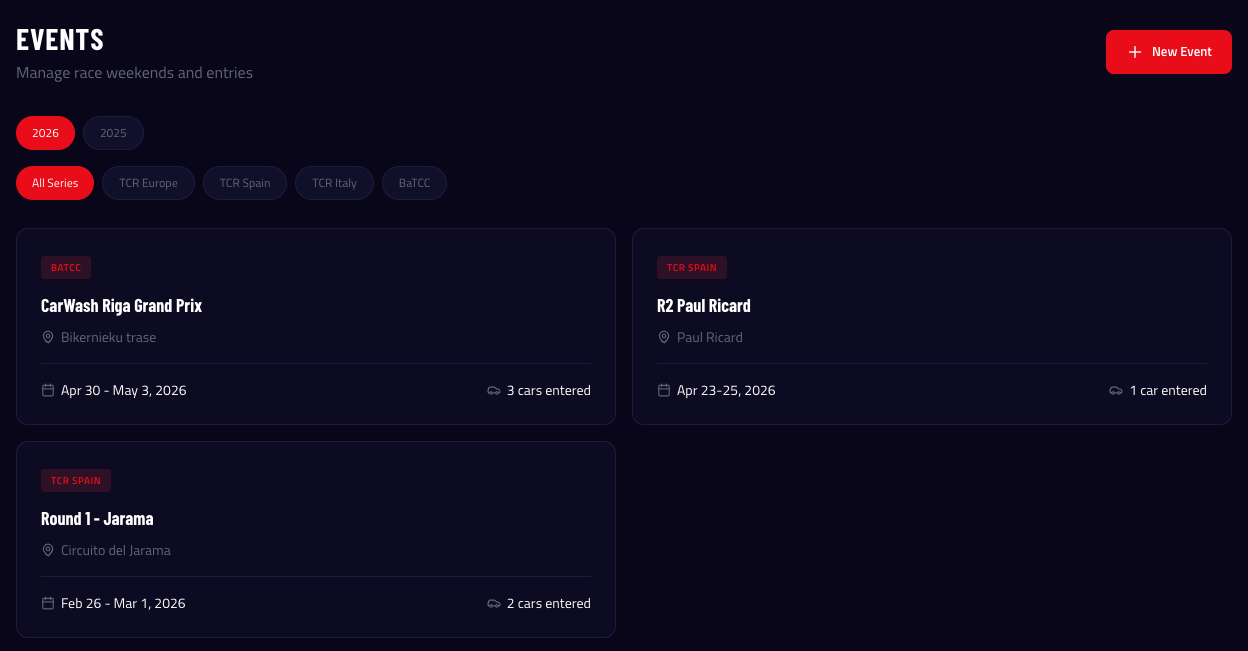Click the calendar icon beside Feb 26 - Mar 1
The image size is (1248, 651).
point(48,603)
